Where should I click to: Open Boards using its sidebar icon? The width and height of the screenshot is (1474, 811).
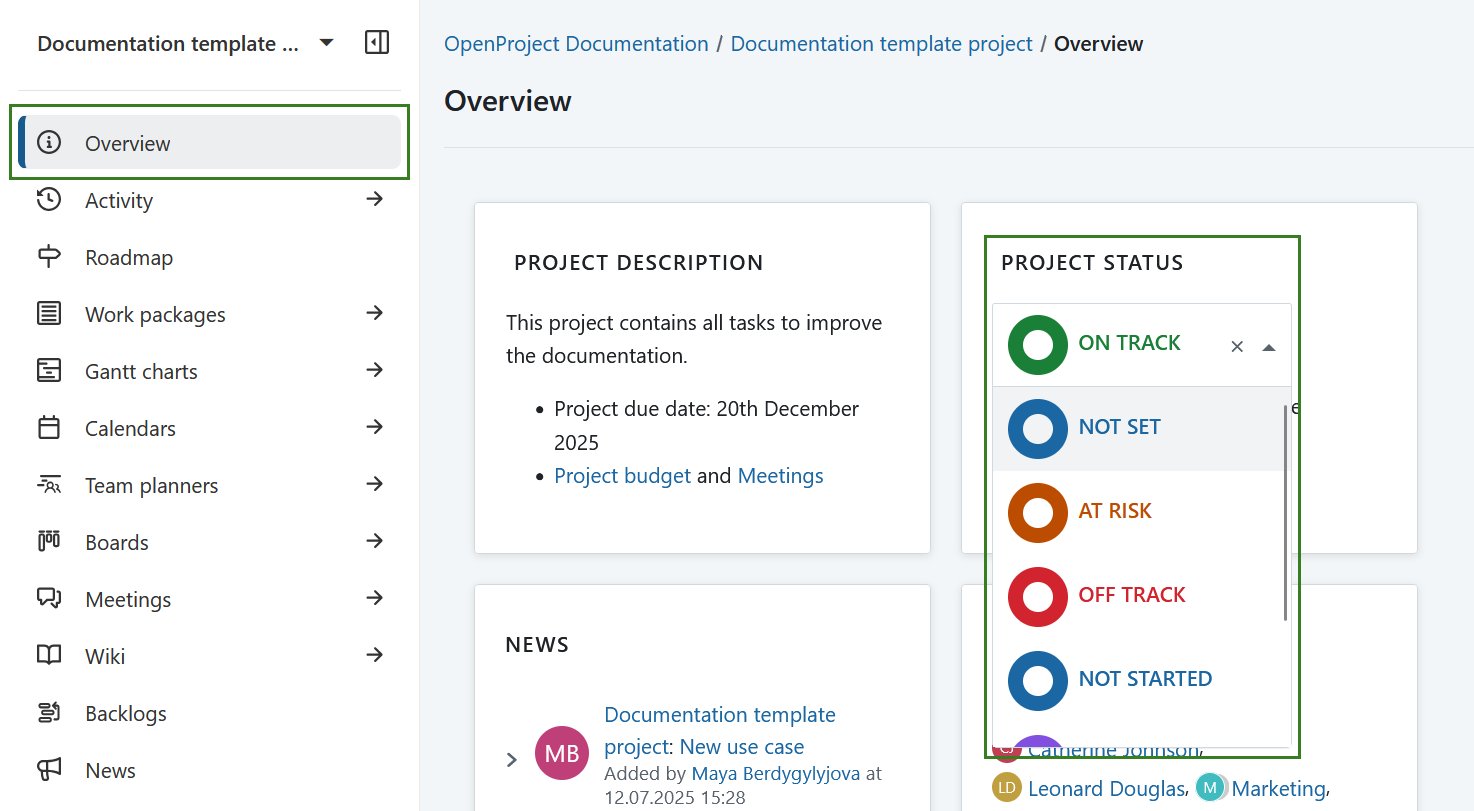48,541
